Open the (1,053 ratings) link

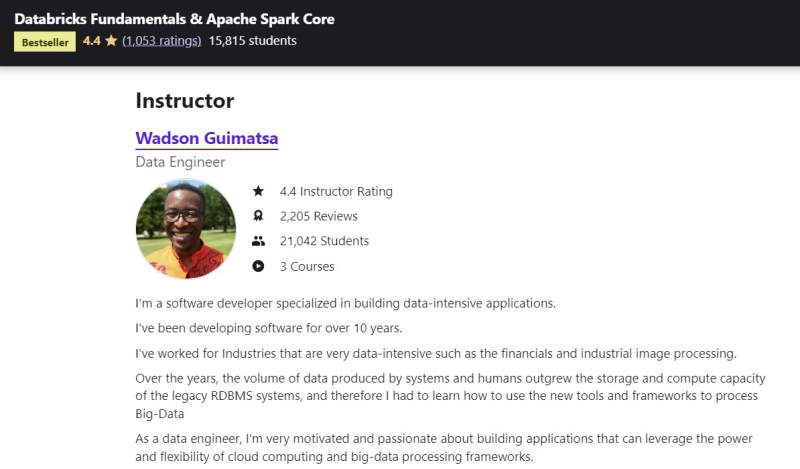(x=161, y=41)
